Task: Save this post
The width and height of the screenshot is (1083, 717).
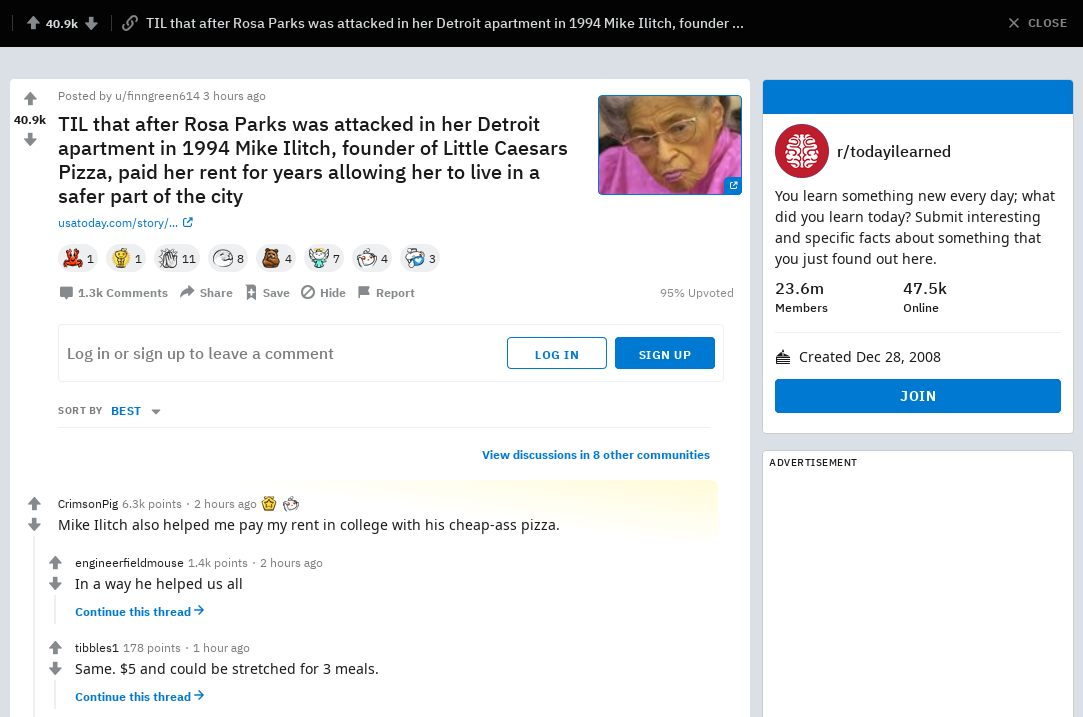Action: (x=267, y=293)
